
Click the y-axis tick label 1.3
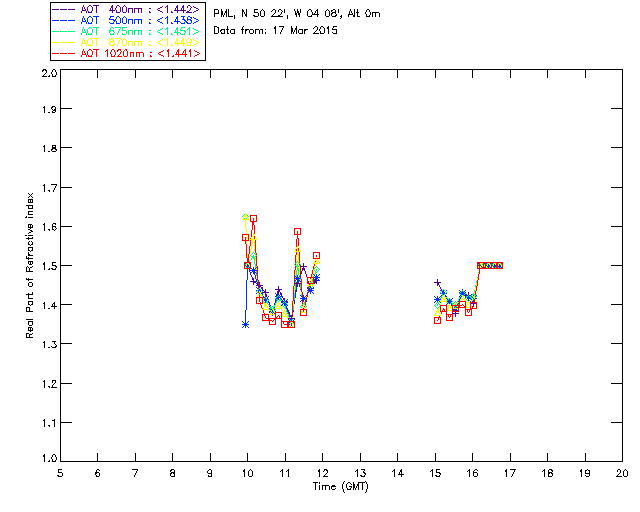49,344
